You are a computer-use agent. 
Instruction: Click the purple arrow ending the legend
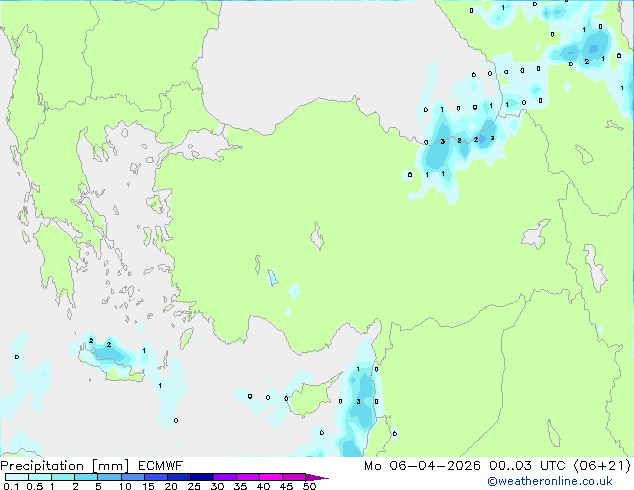tap(317, 477)
